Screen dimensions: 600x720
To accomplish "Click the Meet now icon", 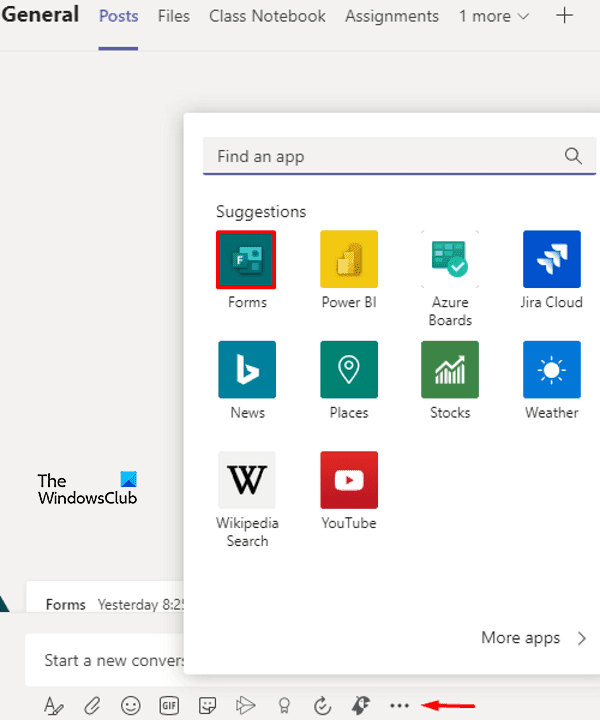I will [245, 705].
